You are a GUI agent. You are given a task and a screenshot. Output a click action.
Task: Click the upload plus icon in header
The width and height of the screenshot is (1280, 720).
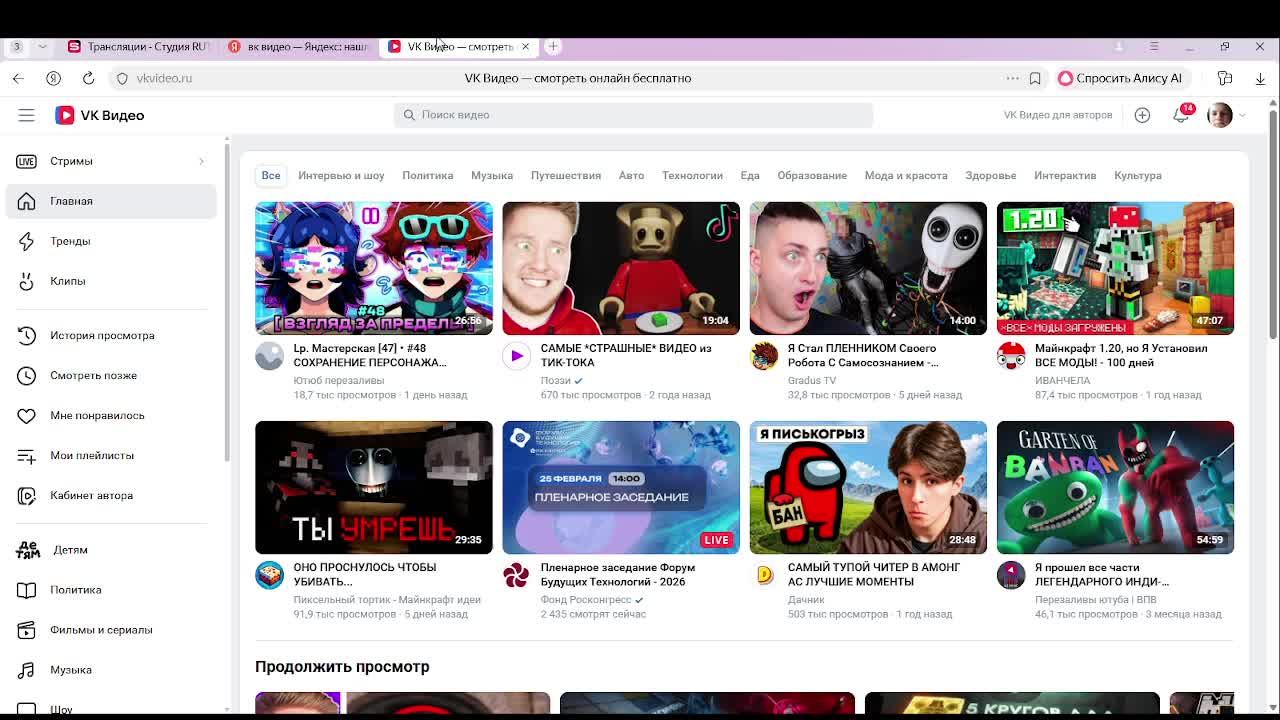[x=1142, y=115]
